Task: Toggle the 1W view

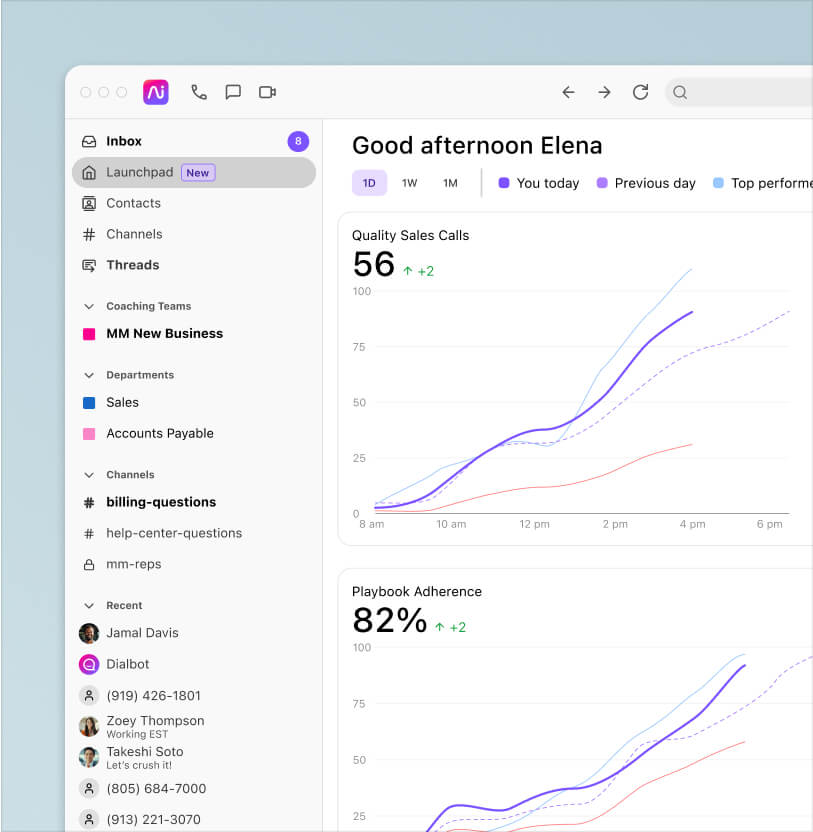Action: click(408, 183)
